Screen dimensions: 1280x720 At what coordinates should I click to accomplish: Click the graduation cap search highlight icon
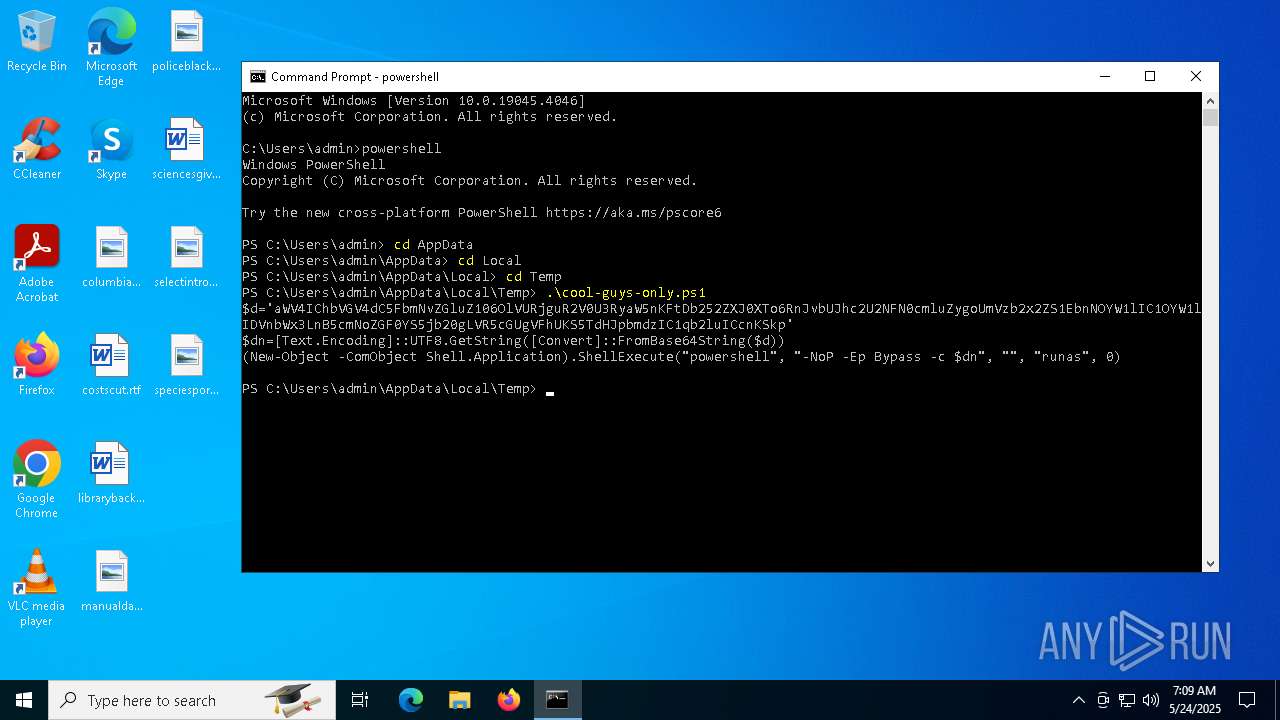pos(293,700)
